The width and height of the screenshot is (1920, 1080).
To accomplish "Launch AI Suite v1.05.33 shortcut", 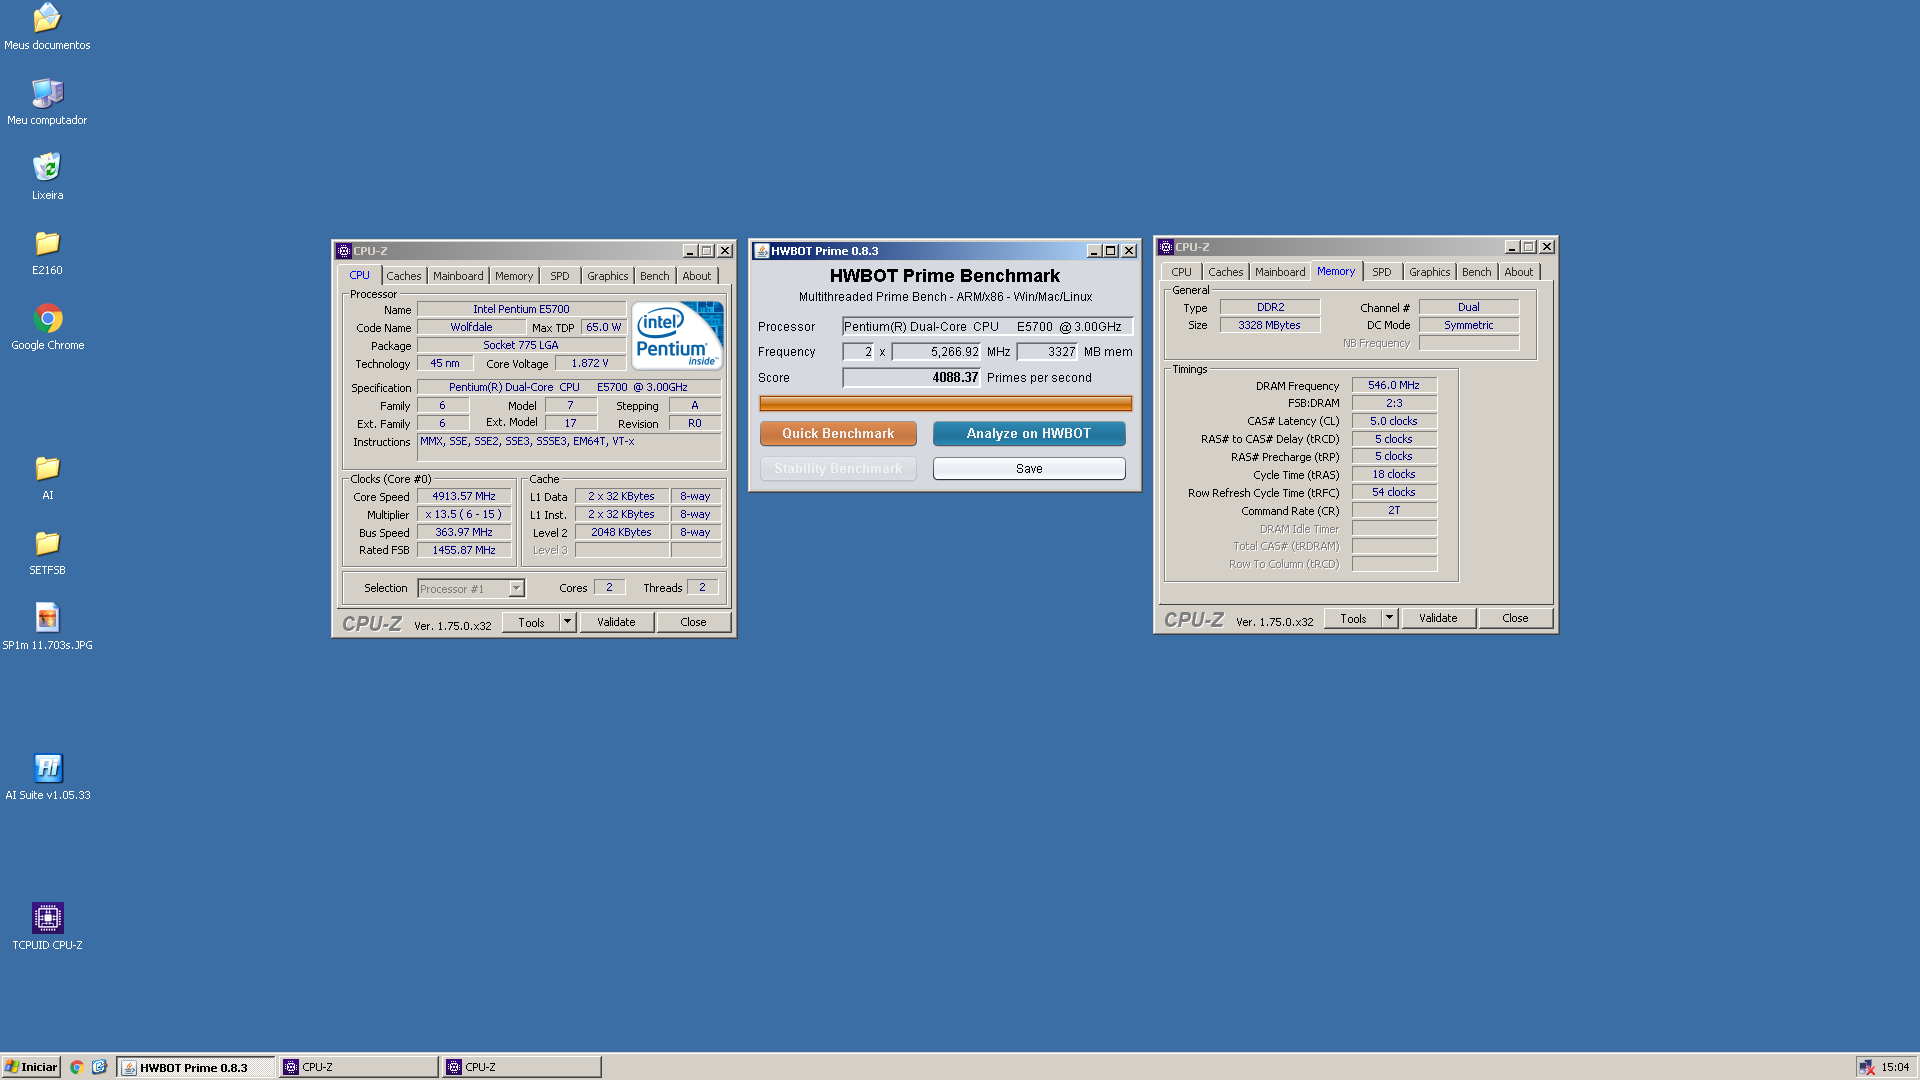I will (x=47, y=777).
